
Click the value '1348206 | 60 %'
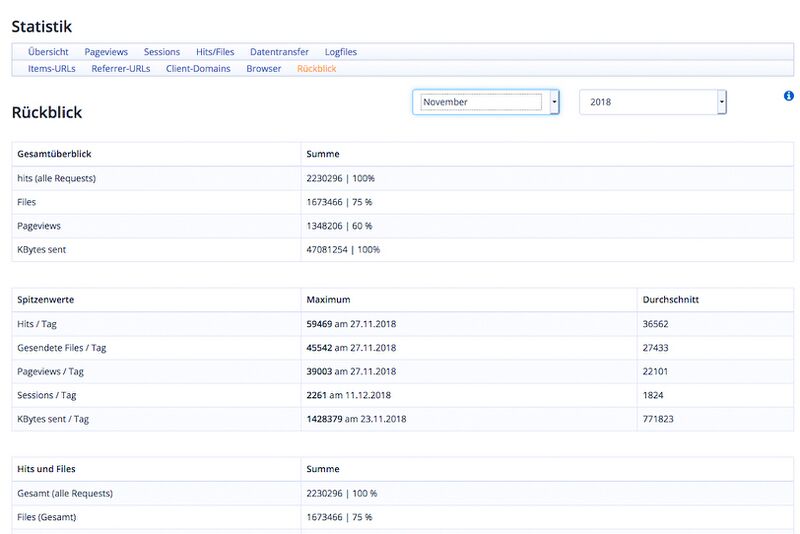click(x=339, y=226)
